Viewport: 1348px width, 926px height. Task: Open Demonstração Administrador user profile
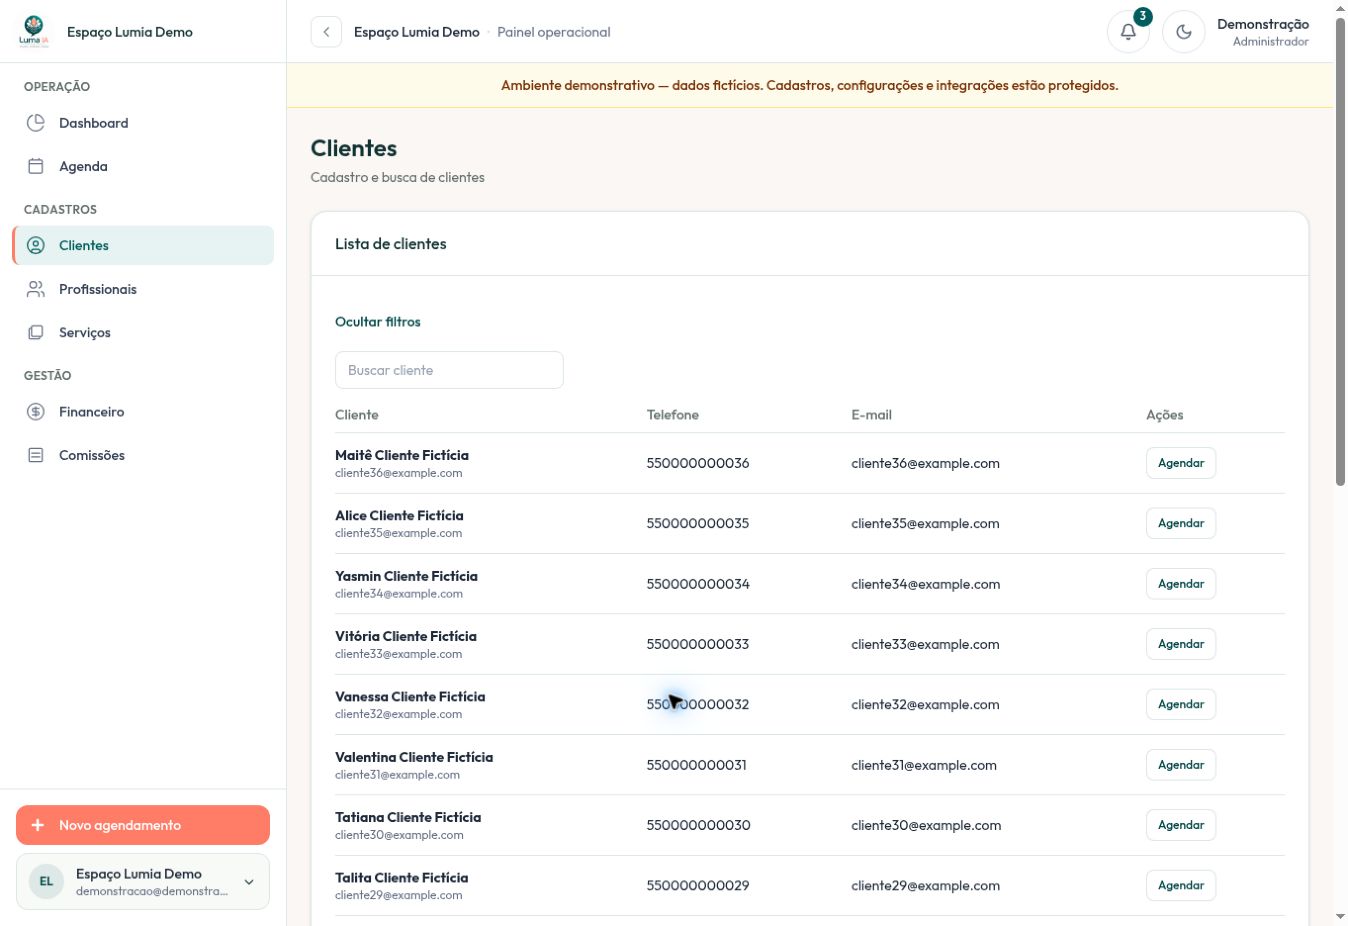(x=1263, y=32)
